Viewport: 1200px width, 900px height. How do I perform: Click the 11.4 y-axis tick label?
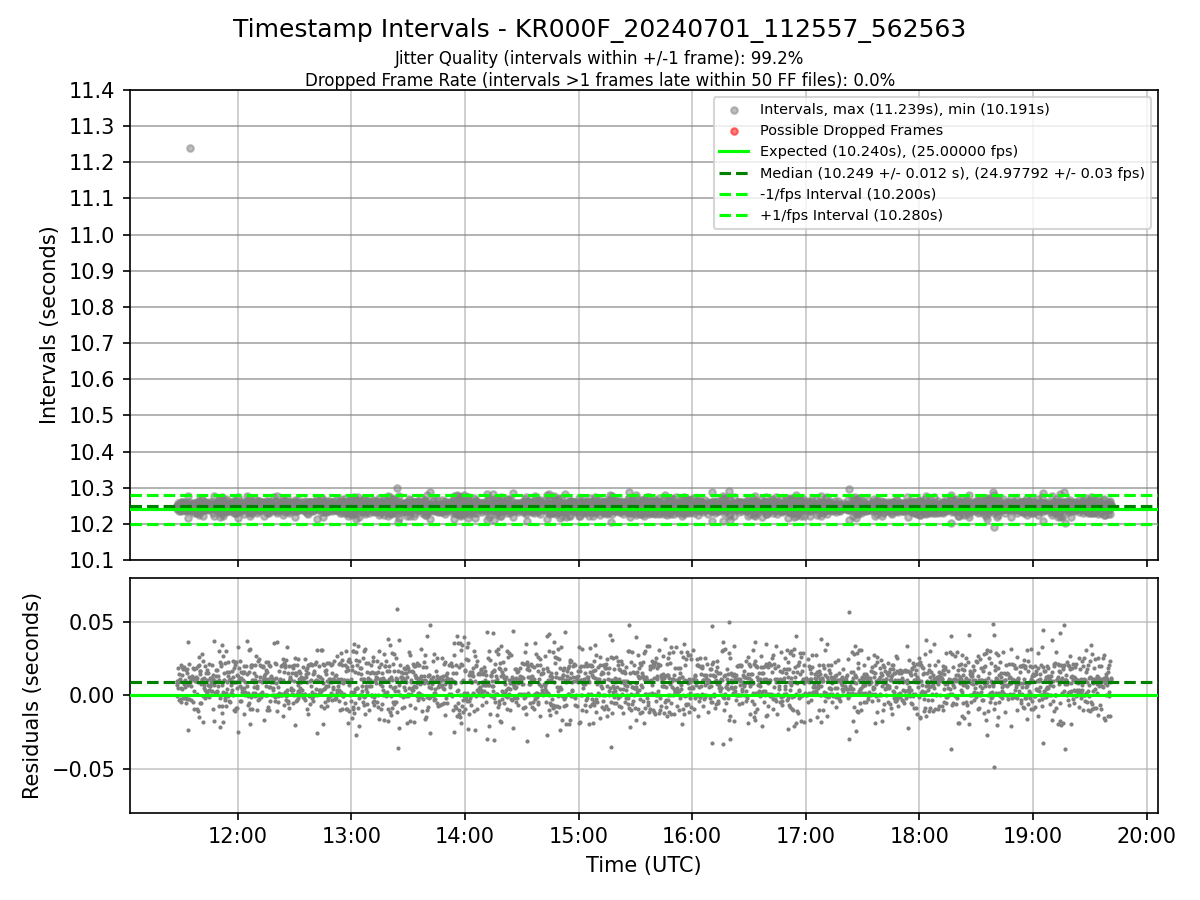click(x=94, y=90)
